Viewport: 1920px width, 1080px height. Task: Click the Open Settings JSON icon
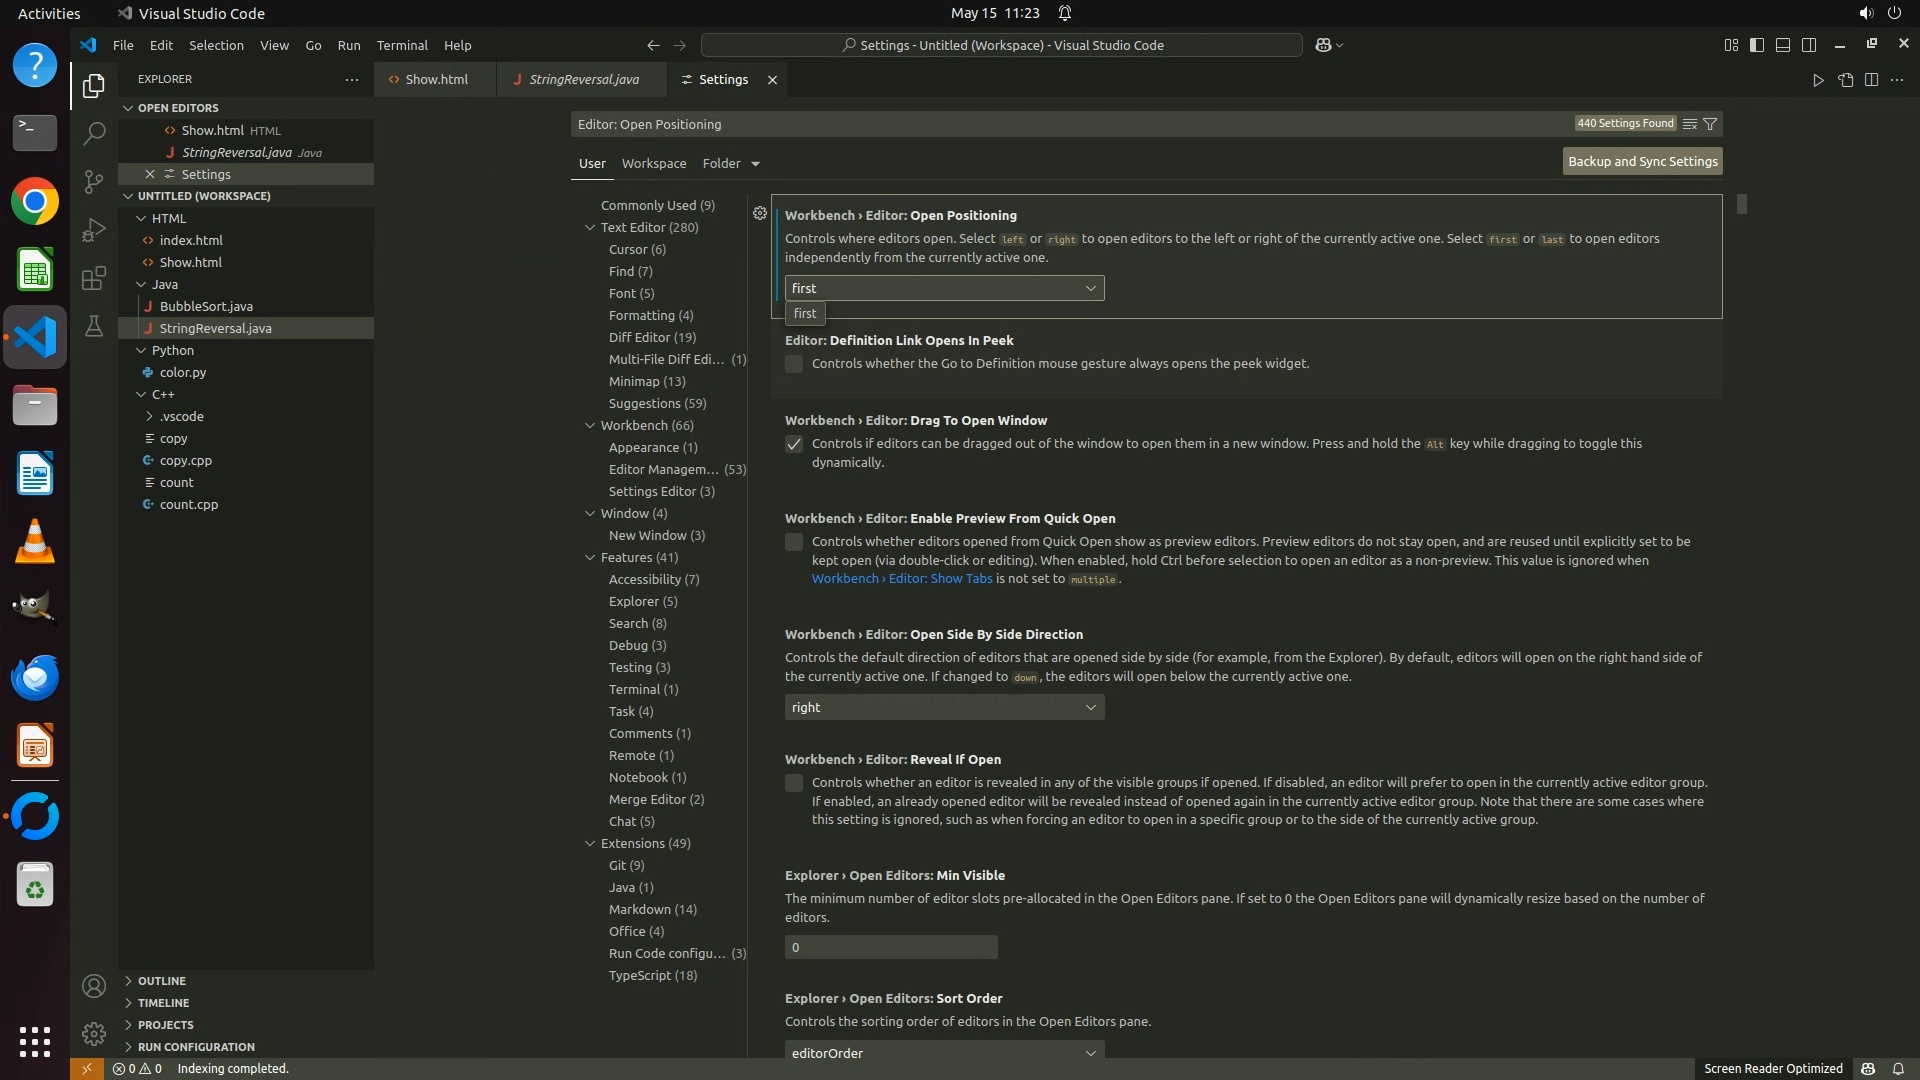[x=1845, y=80]
